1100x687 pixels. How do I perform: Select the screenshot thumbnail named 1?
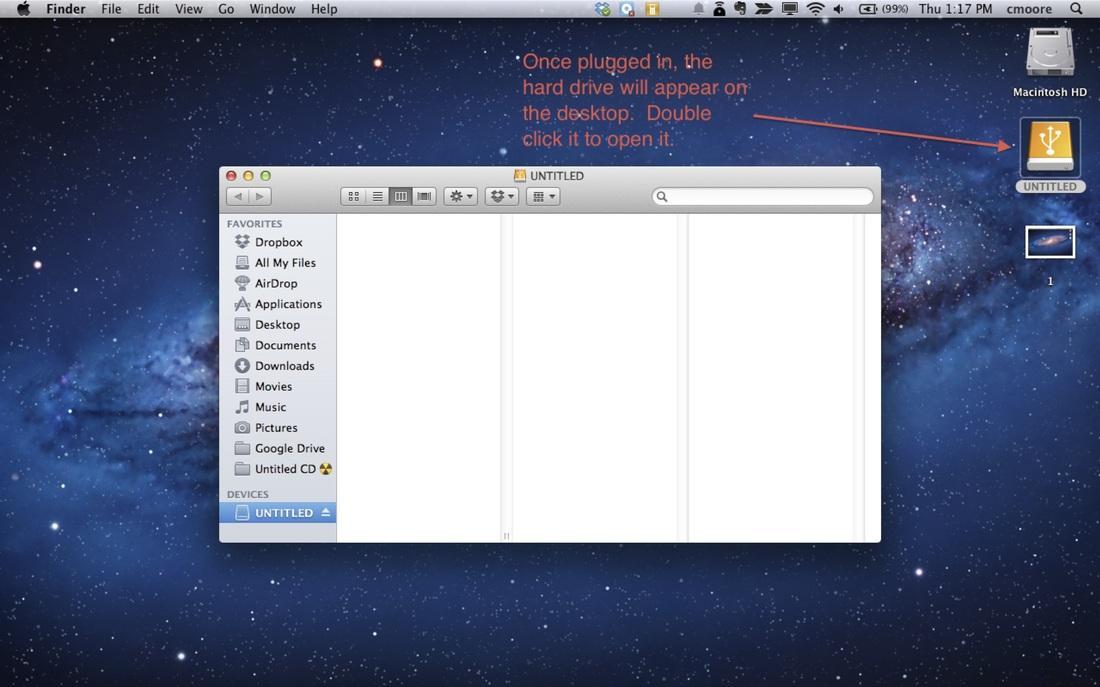1049,242
